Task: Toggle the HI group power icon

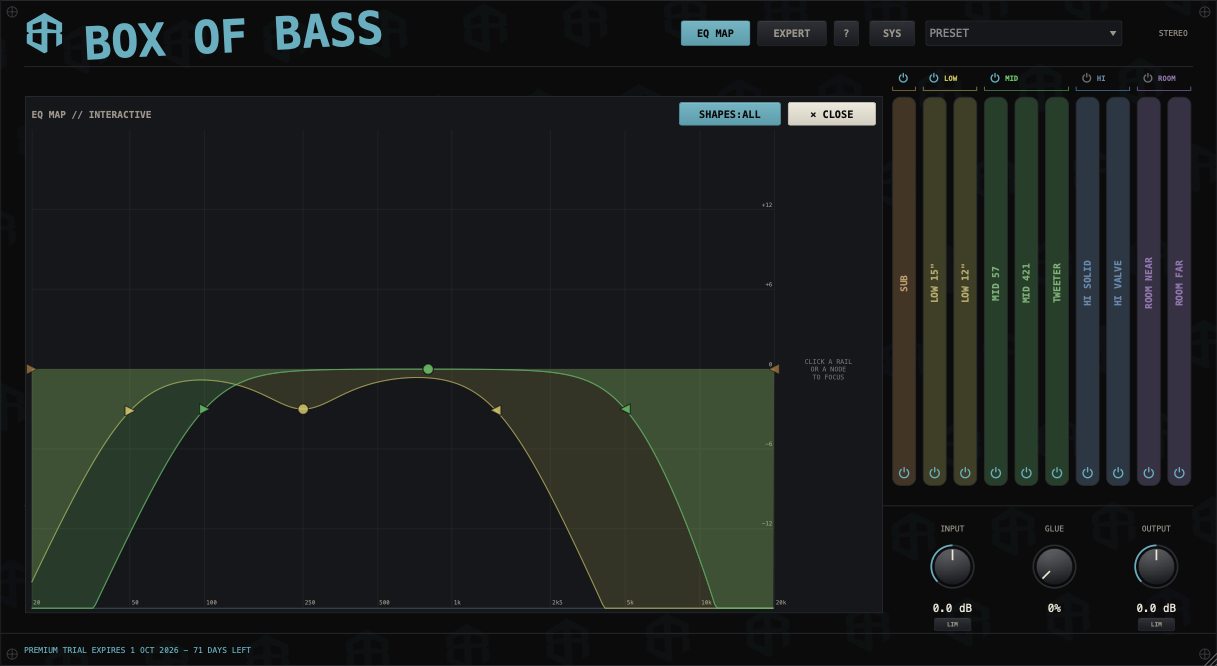Action: [x=1087, y=78]
